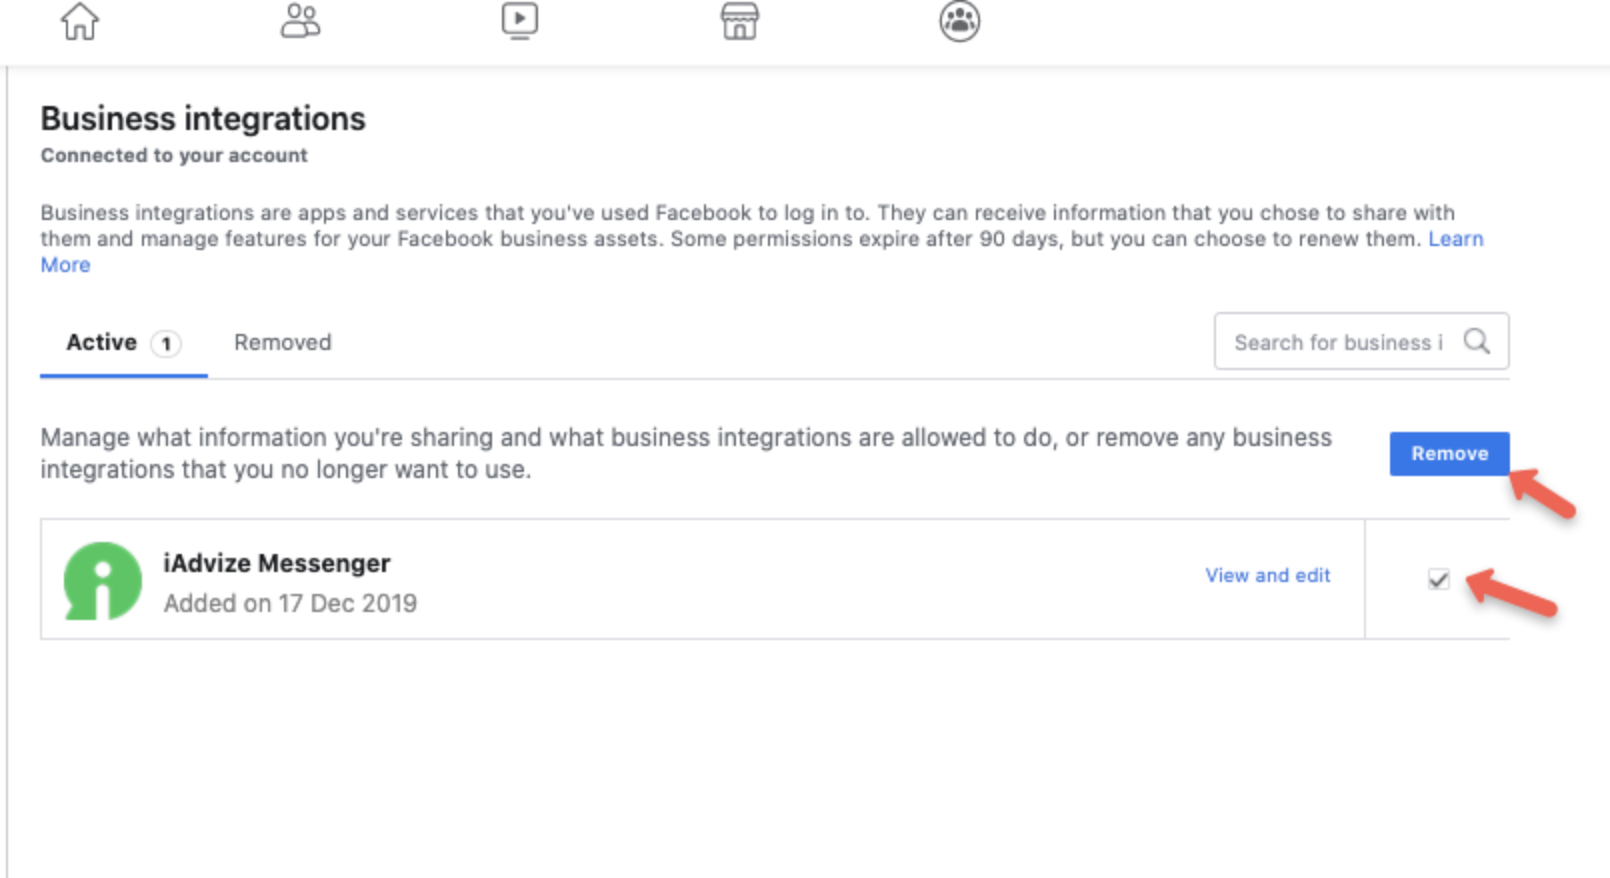
Task: Click the Added on 17 Dec 2019 text
Action: pos(290,604)
